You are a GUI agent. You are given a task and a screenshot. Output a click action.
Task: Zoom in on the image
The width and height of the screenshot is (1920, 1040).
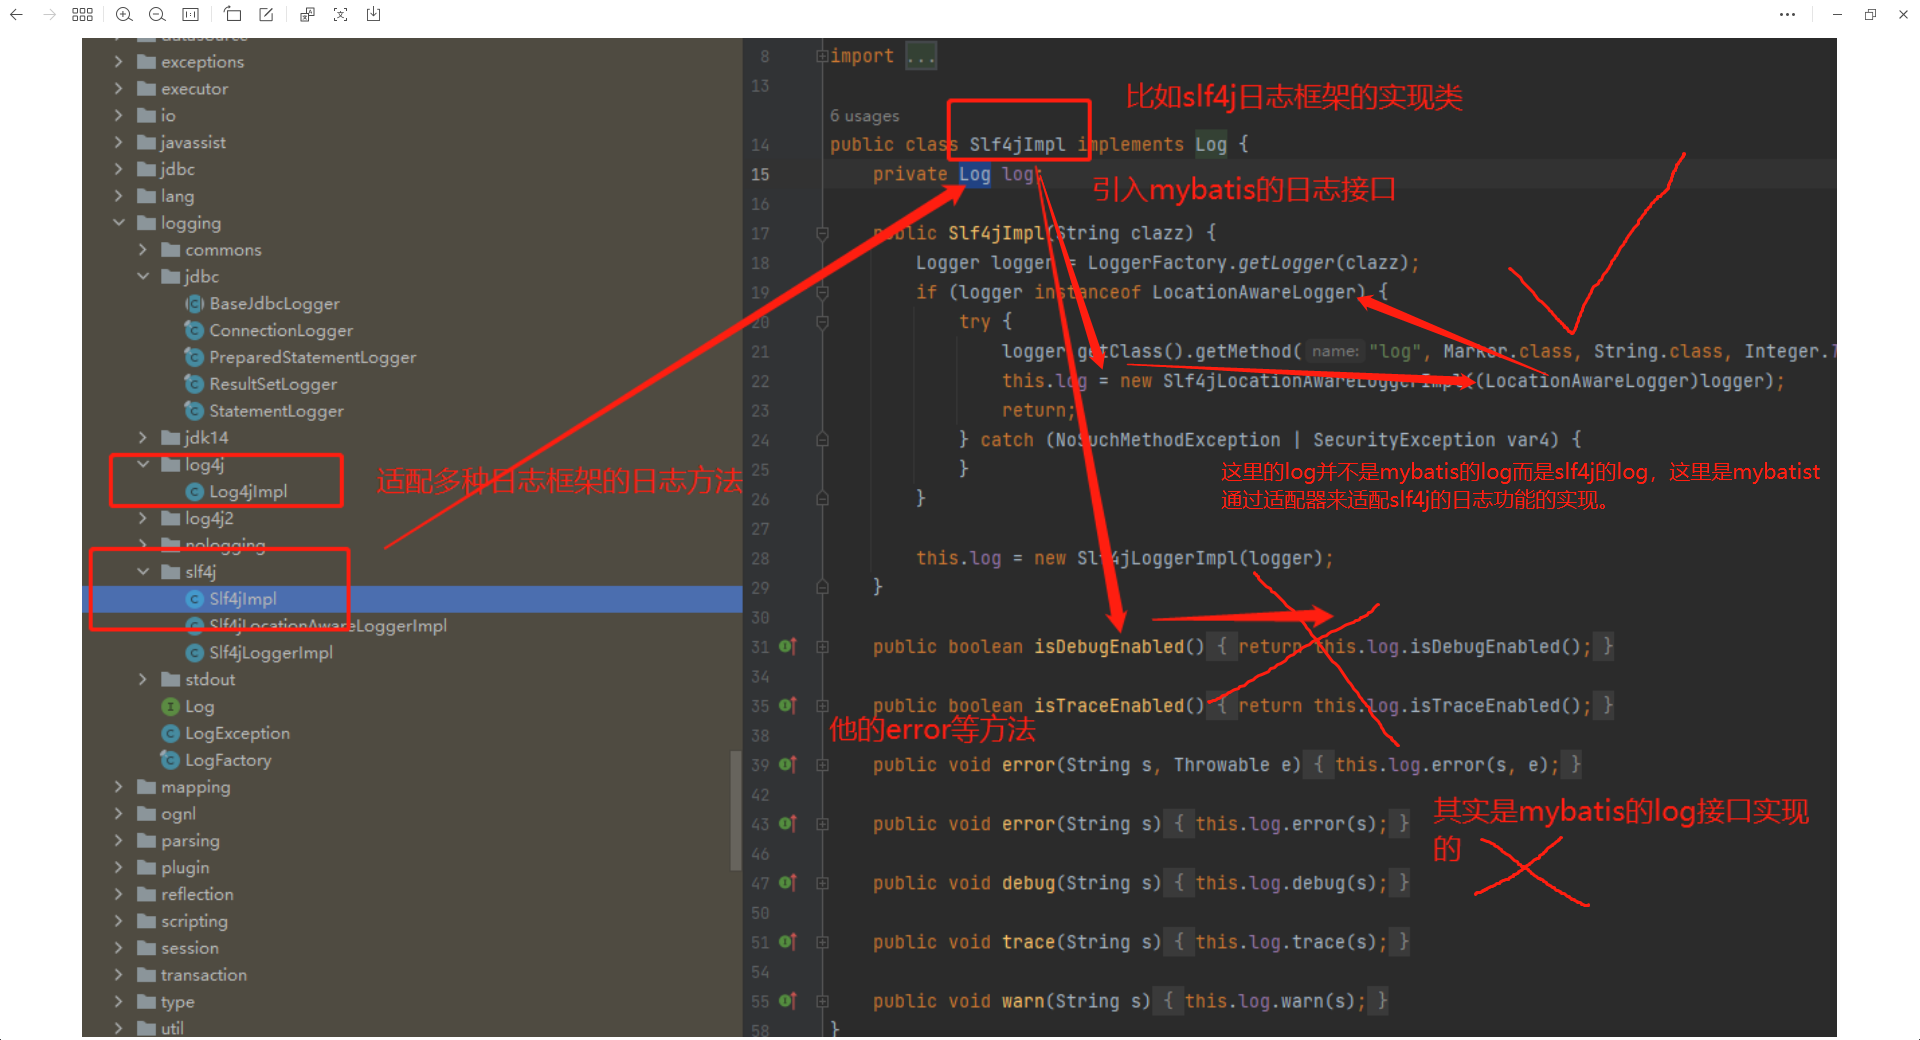coord(124,15)
